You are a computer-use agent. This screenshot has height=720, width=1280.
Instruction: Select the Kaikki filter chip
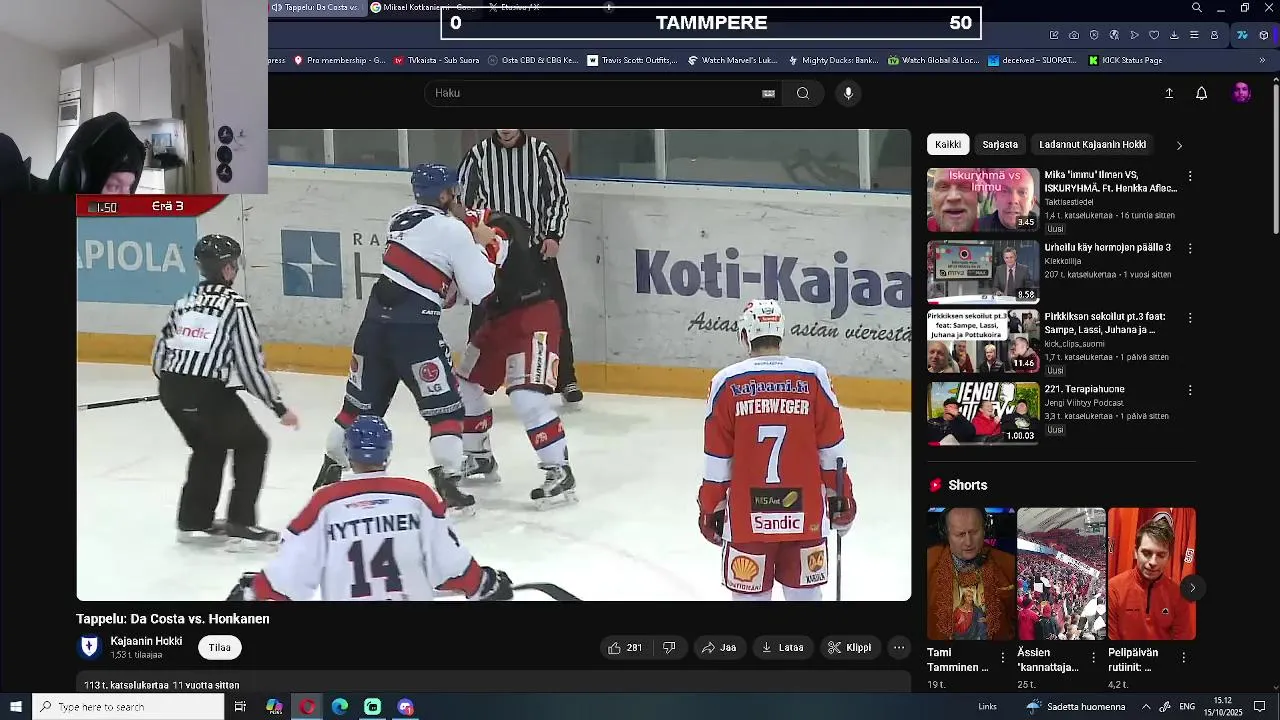(x=948, y=144)
